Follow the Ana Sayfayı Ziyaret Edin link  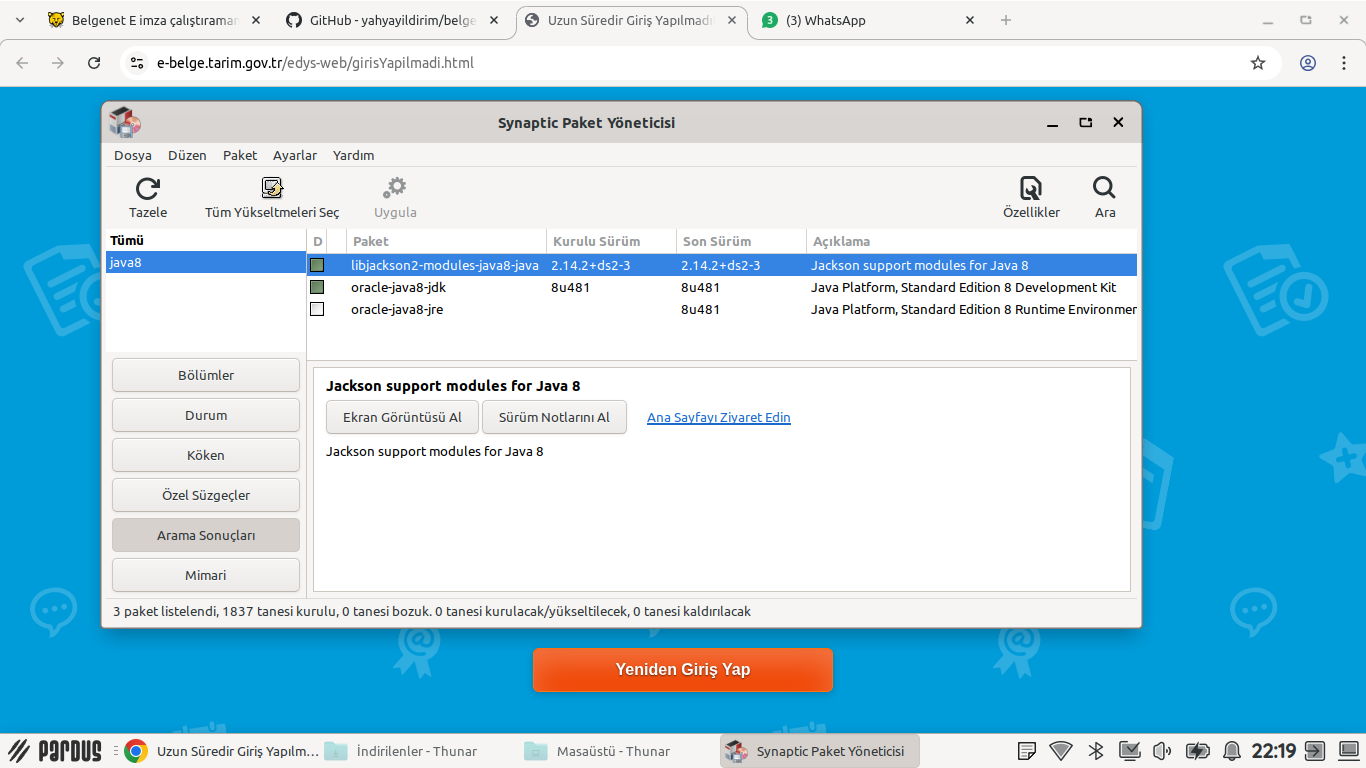[x=718, y=418]
